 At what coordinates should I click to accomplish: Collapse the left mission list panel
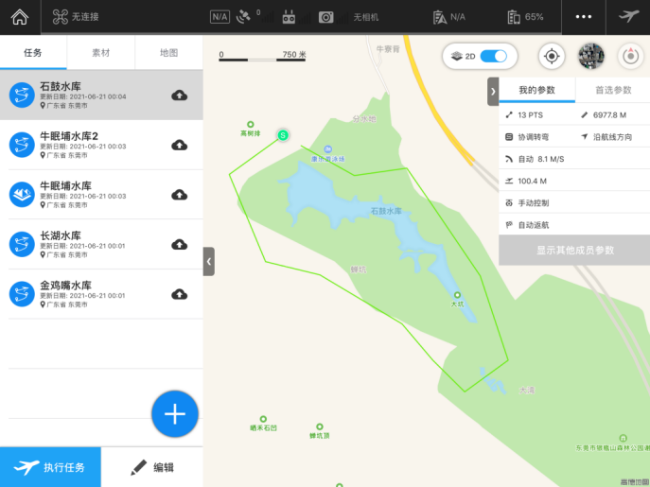(208, 261)
